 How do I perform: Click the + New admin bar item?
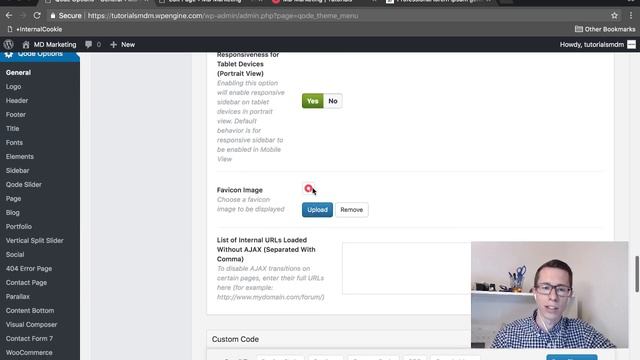122,44
